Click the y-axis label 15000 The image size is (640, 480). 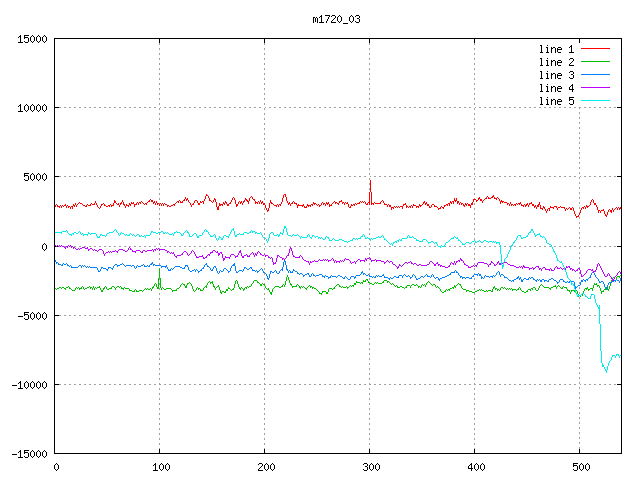coord(31,39)
